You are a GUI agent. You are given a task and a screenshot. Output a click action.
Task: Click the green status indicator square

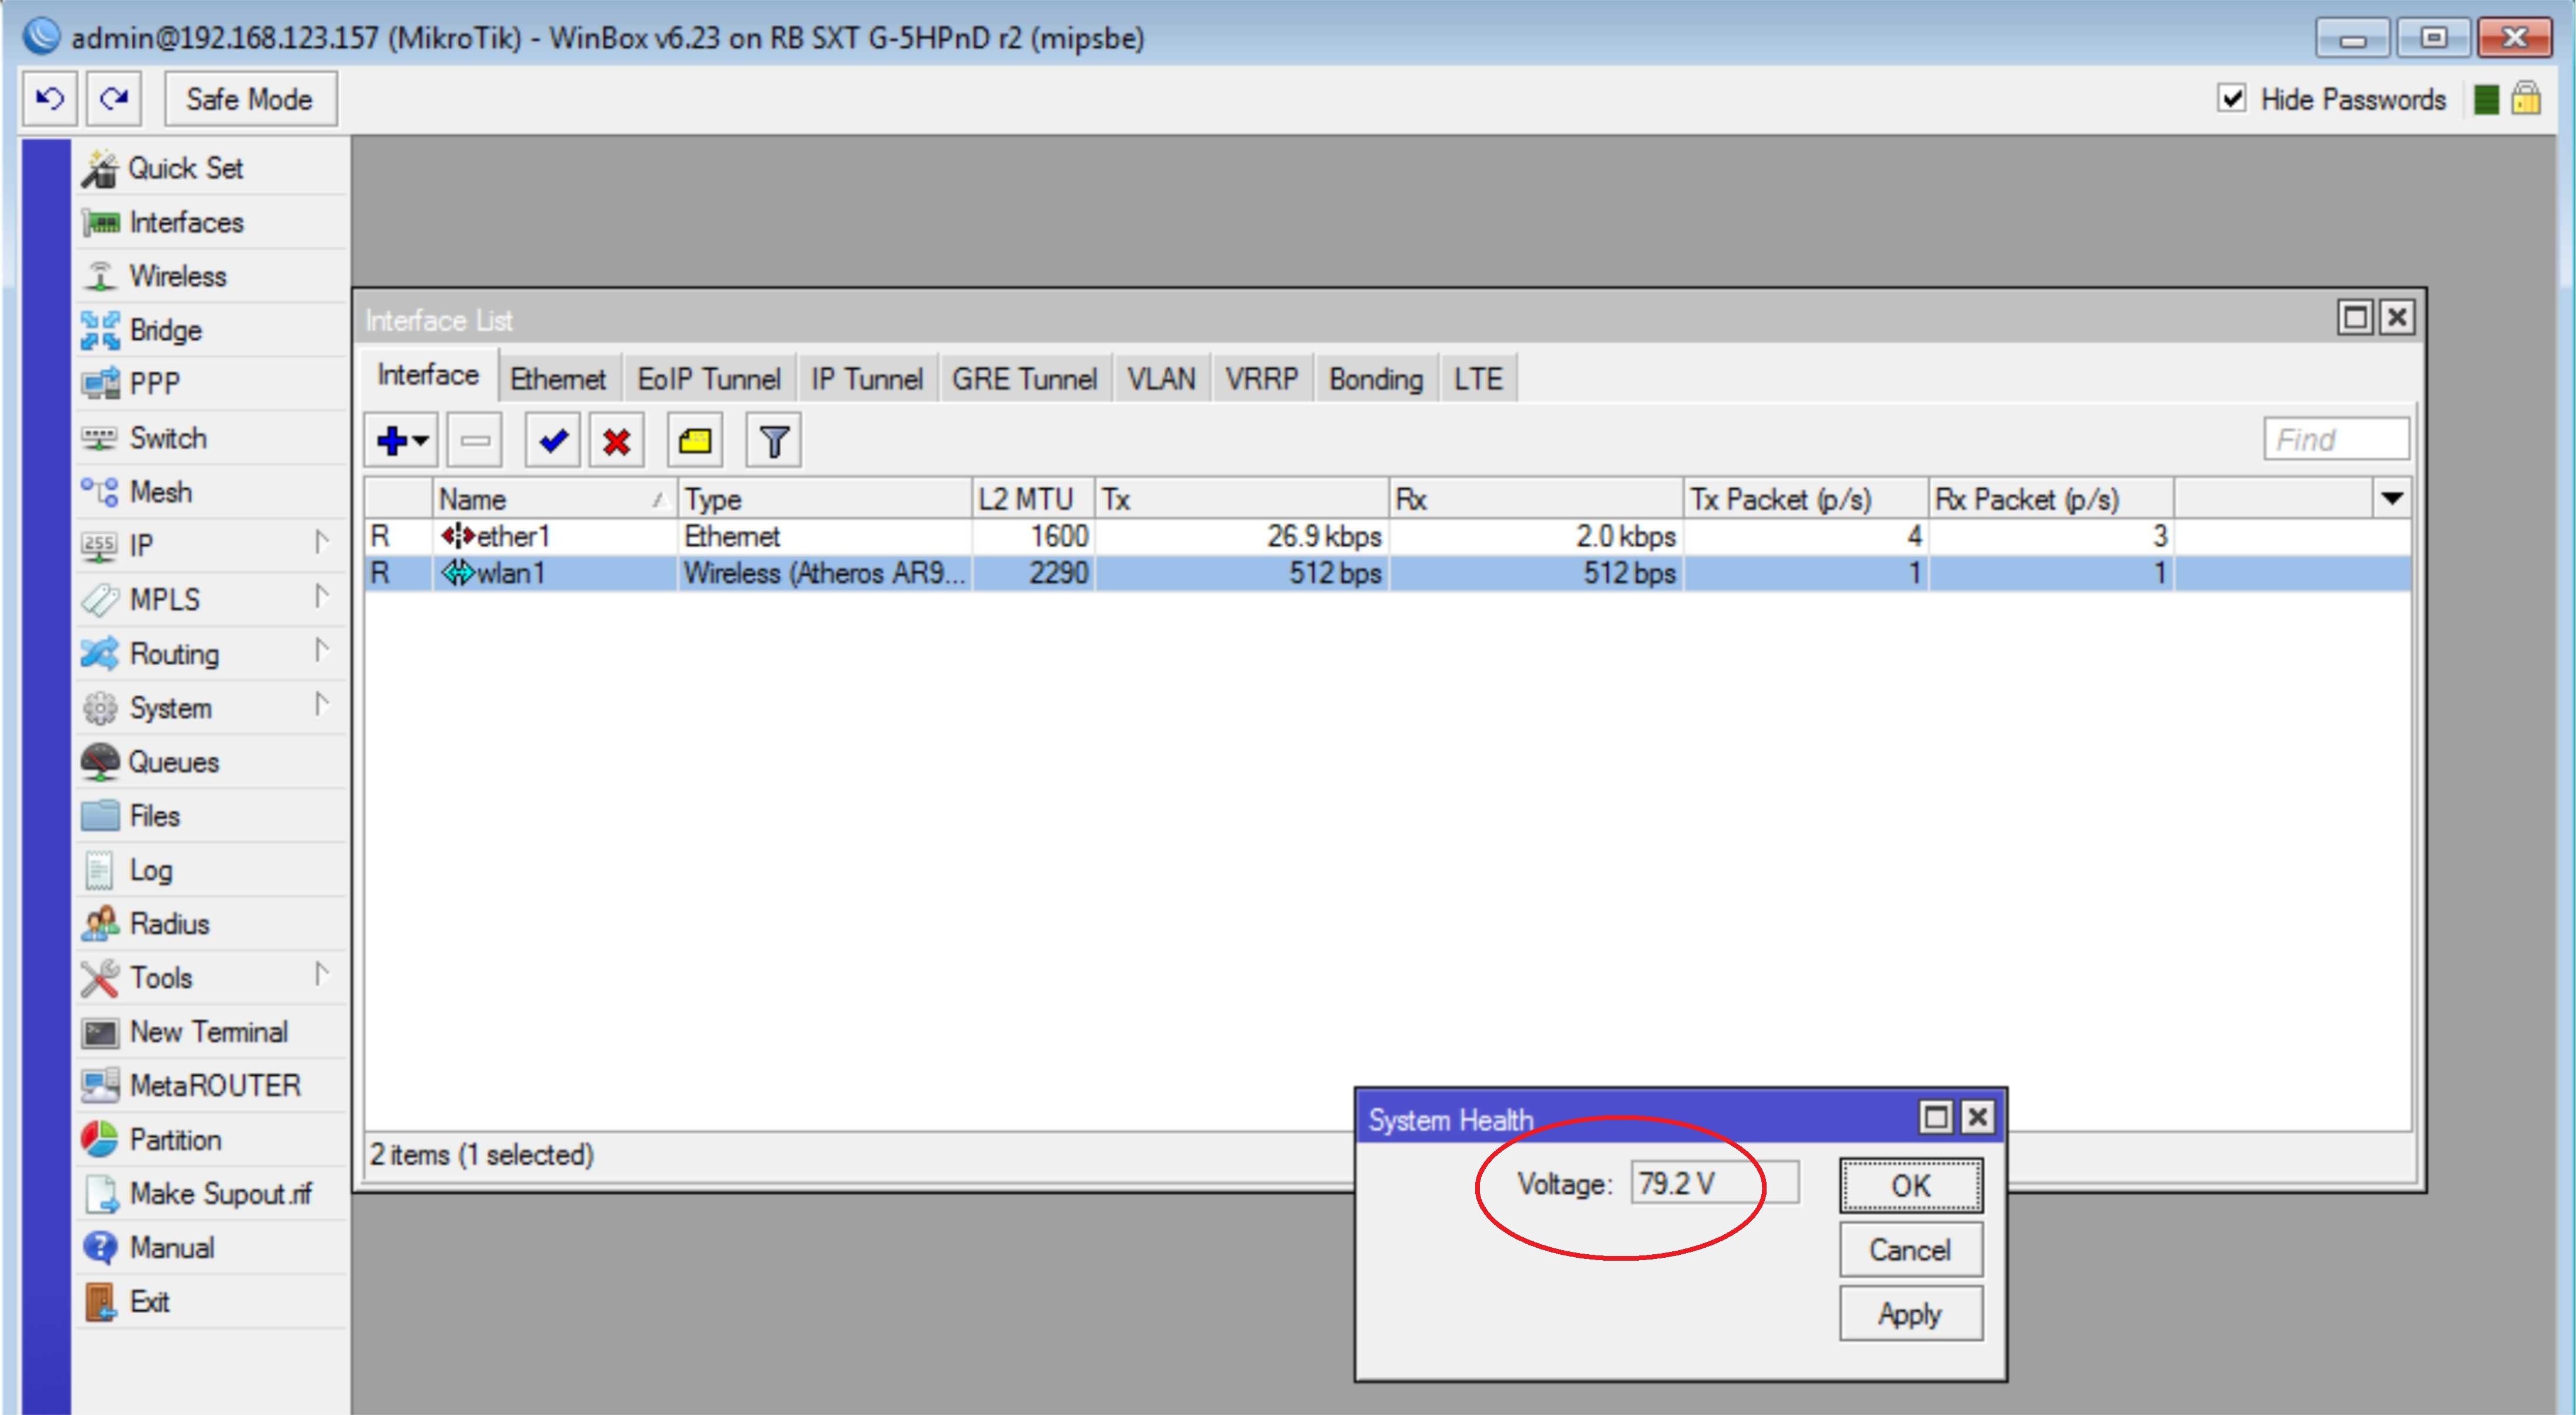pos(2486,99)
